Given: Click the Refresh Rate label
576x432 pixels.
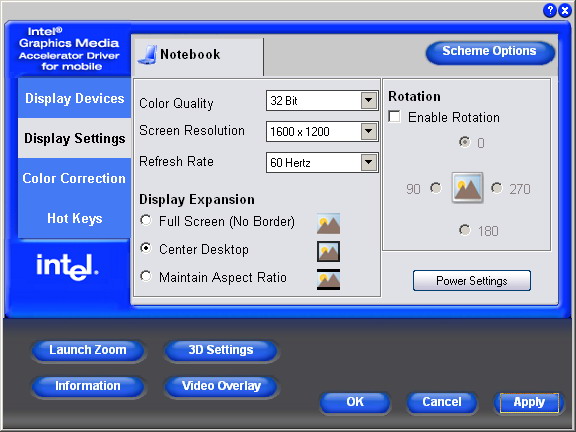Looking at the screenshot, I should tap(176, 161).
